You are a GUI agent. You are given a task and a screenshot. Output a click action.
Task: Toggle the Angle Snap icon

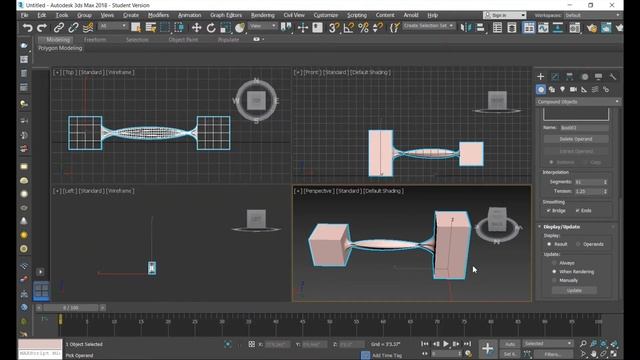(x=349, y=27)
